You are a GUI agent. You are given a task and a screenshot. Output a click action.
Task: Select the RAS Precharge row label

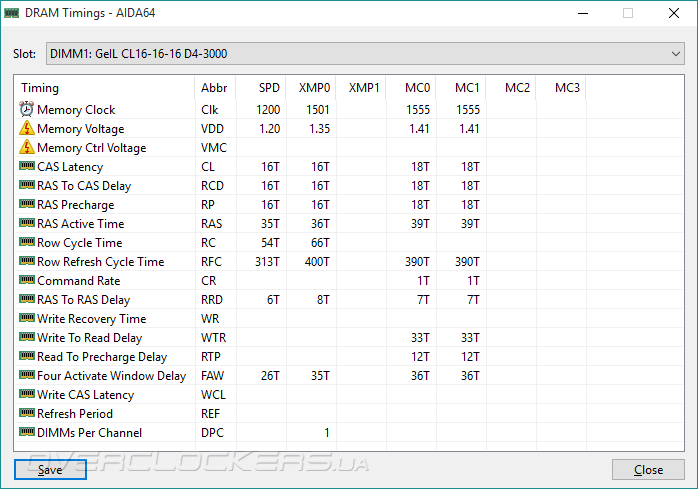[x=76, y=205]
